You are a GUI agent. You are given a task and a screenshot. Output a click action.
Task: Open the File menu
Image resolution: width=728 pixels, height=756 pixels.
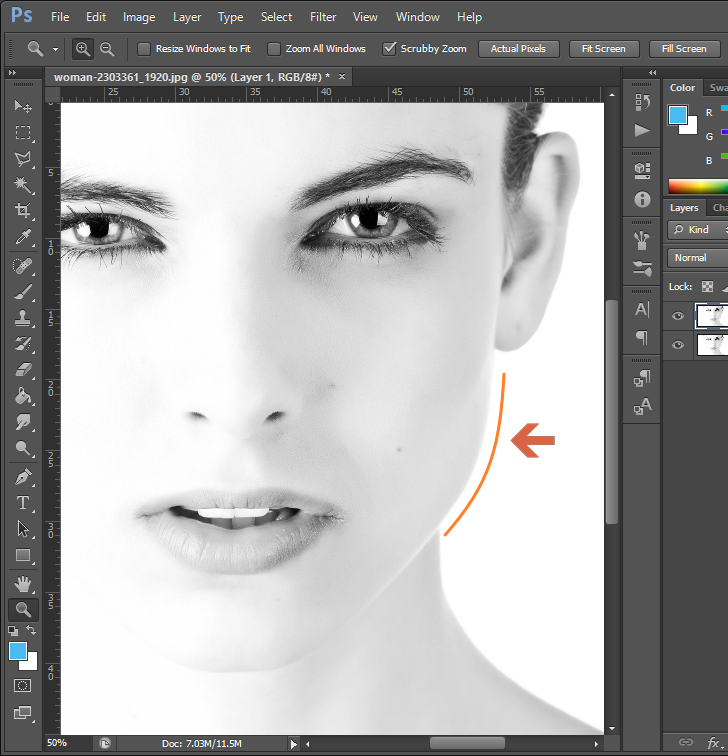60,17
